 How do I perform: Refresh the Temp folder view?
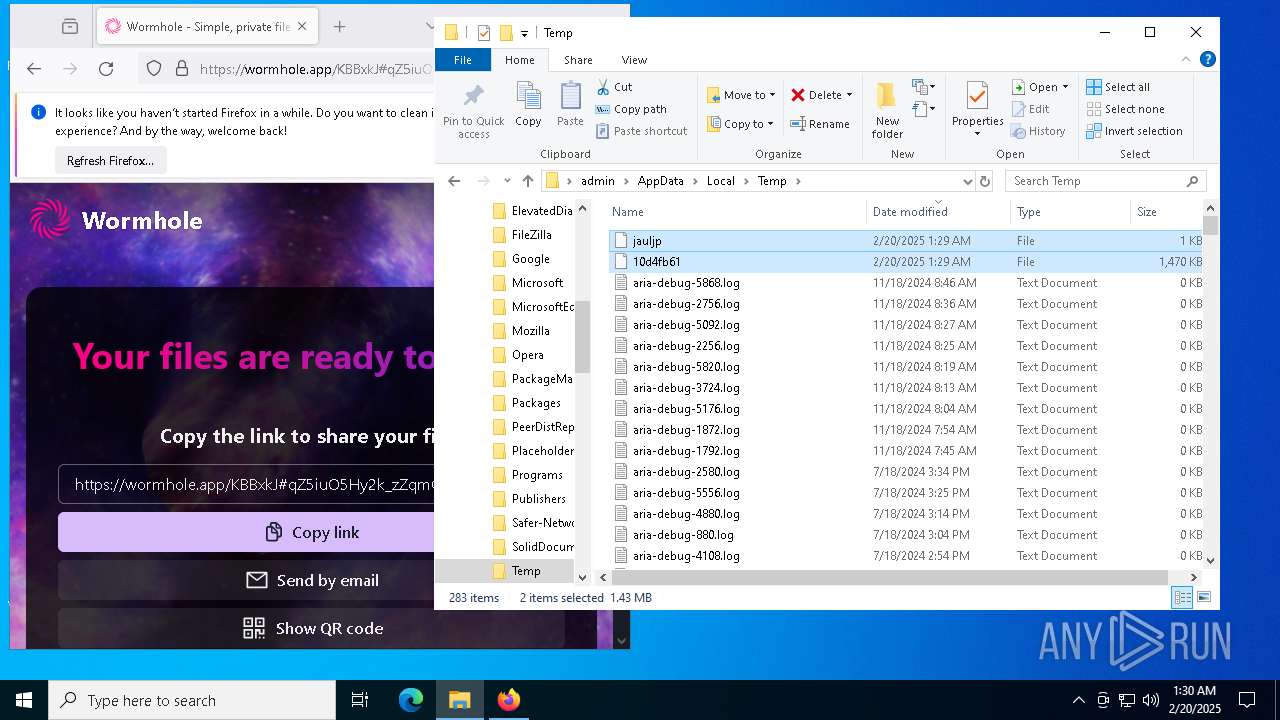pyautogui.click(x=985, y=181)
